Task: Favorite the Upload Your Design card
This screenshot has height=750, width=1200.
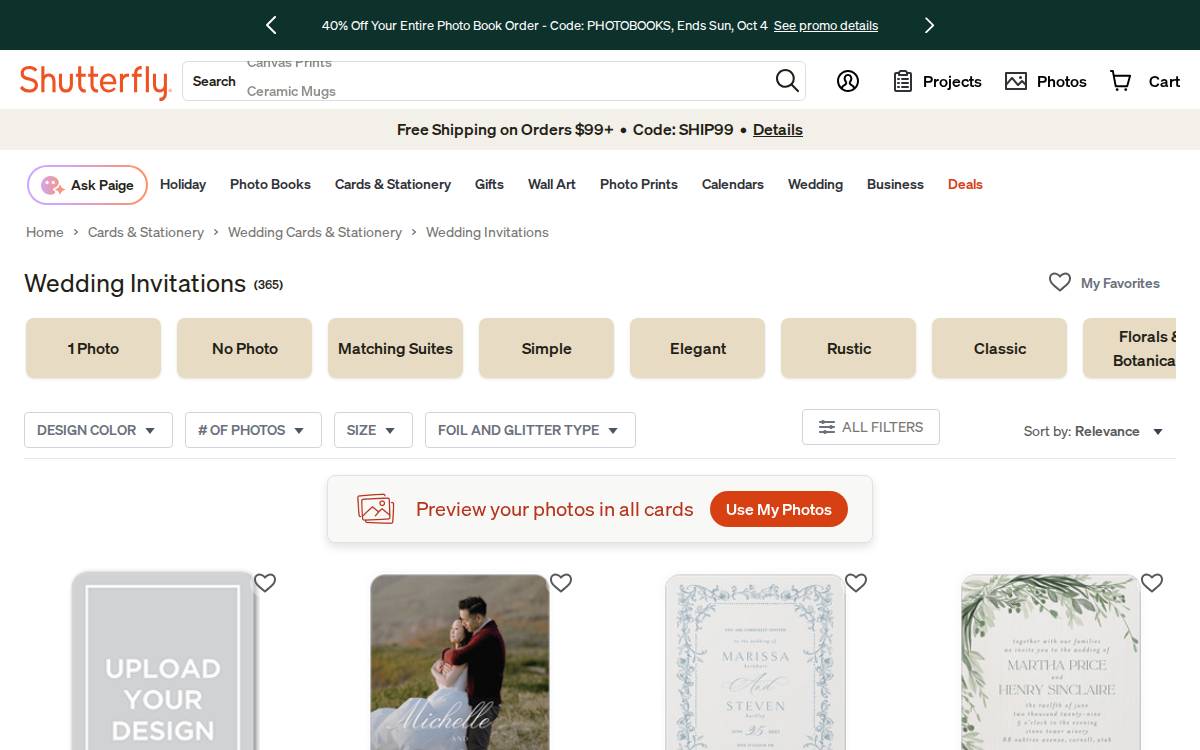Action: tap(265, 582)
